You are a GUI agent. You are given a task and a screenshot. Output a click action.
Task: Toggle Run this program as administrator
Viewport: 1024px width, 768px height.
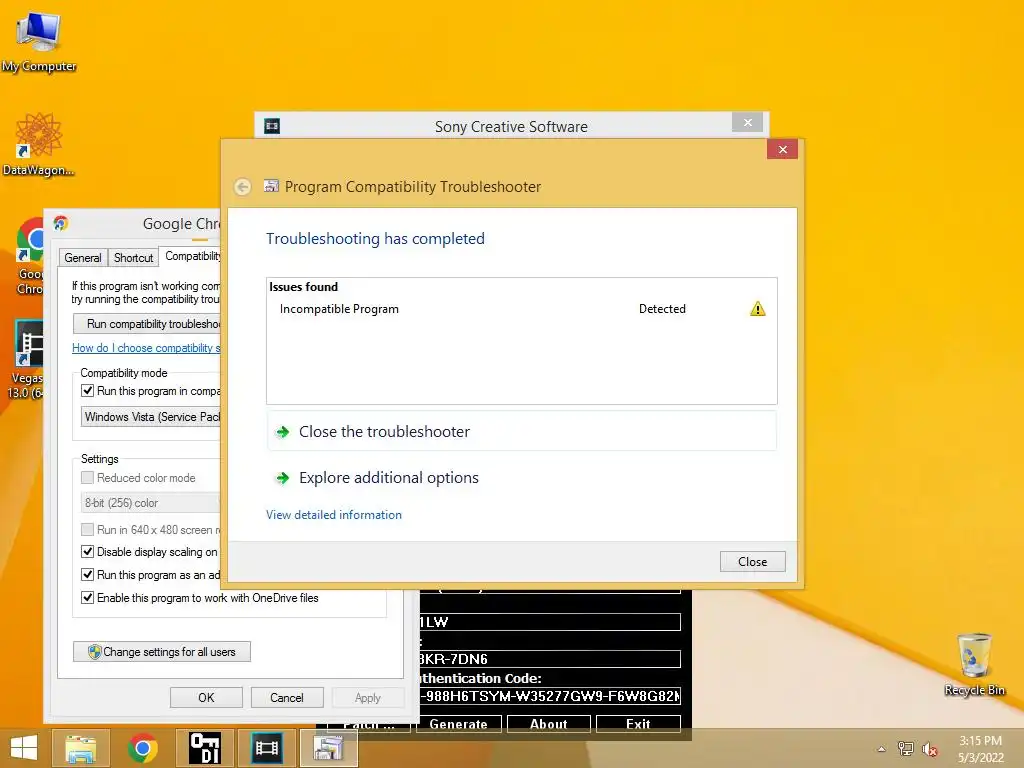pyautogui.click(x=88, y=574)
